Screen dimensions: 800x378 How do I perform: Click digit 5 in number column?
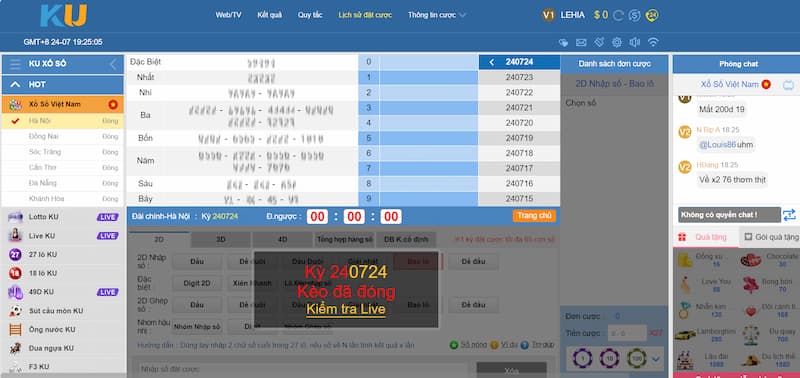click(368, 138)
